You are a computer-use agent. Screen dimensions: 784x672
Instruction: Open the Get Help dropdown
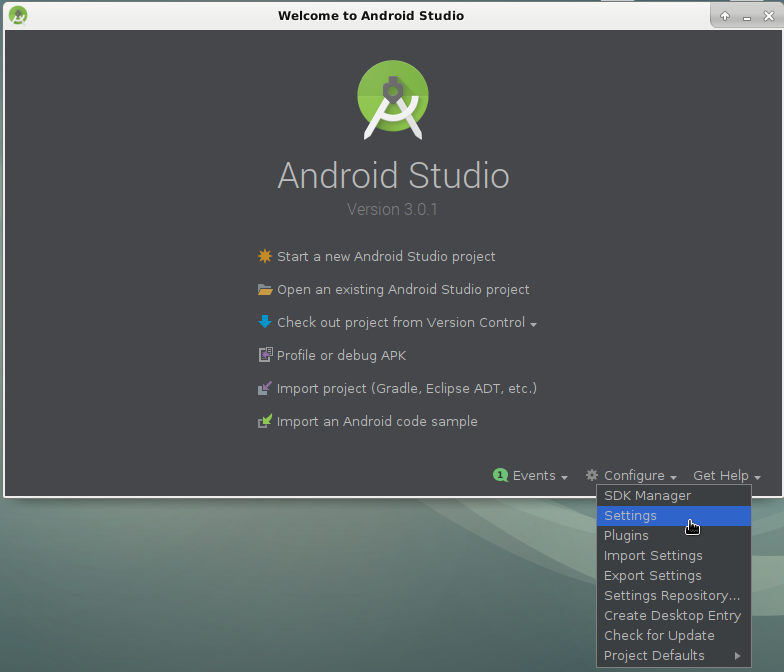click(727, 476)
